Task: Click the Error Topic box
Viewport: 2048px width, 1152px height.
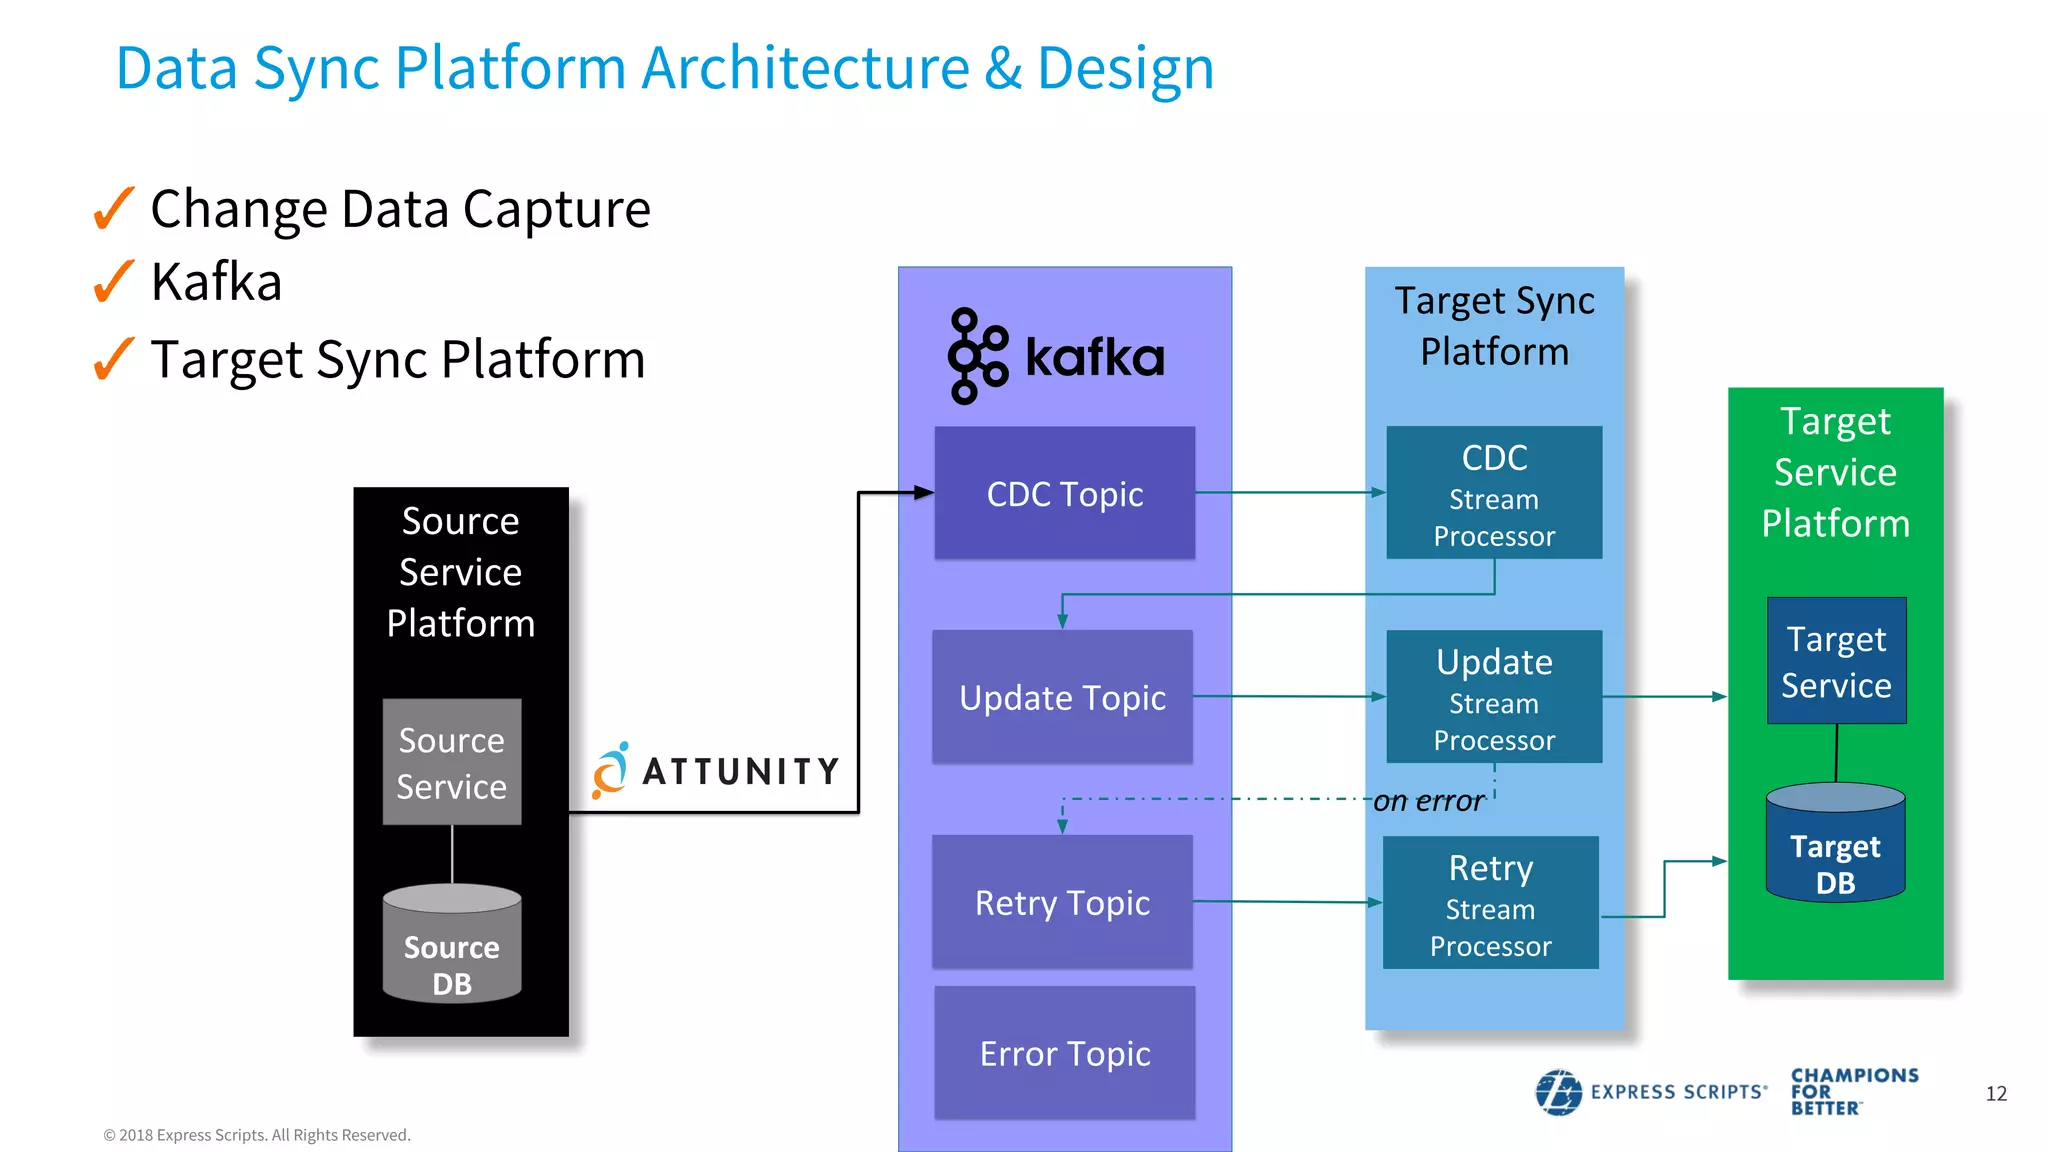Action: (1064, 1053)
